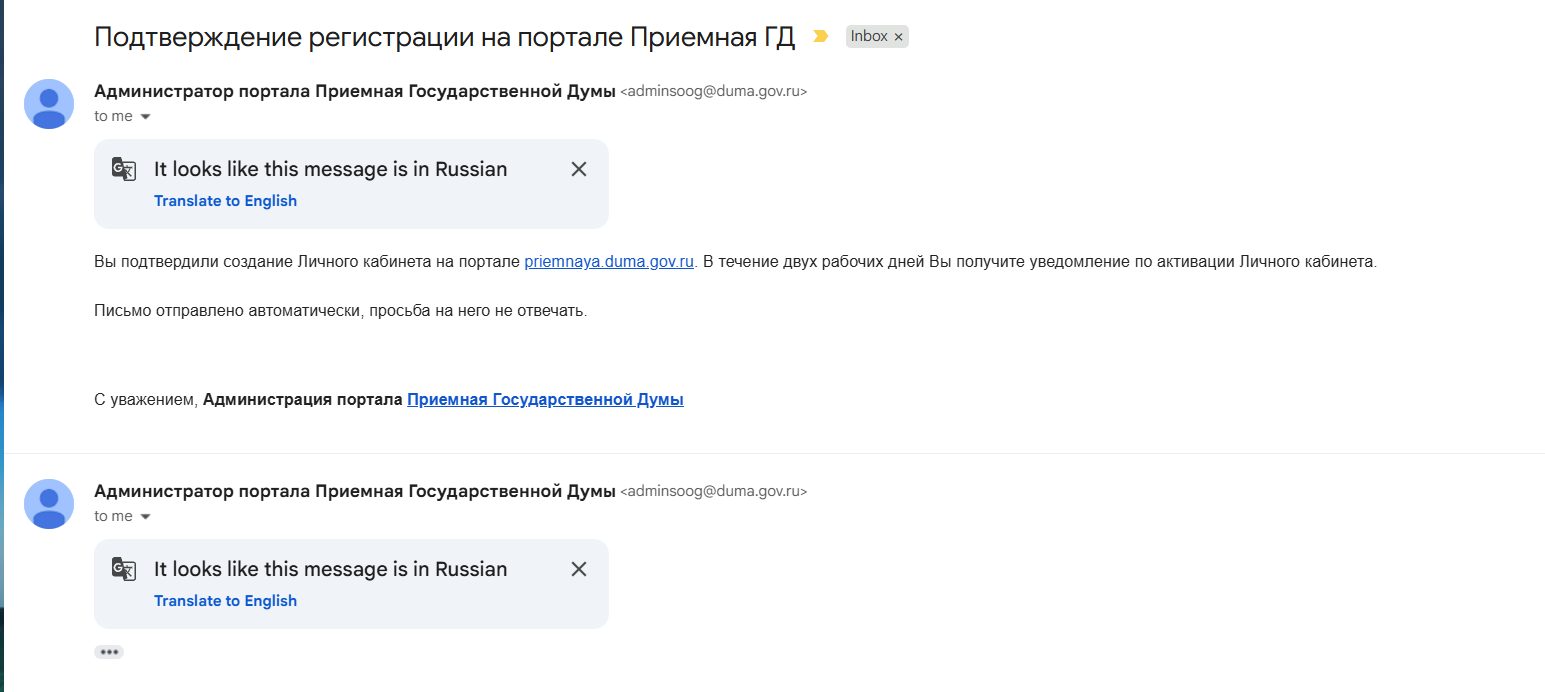Viewport: 1545px width, 692px height.
Task: Dismiss the first message's translation banner
Action: pos(578,169)
